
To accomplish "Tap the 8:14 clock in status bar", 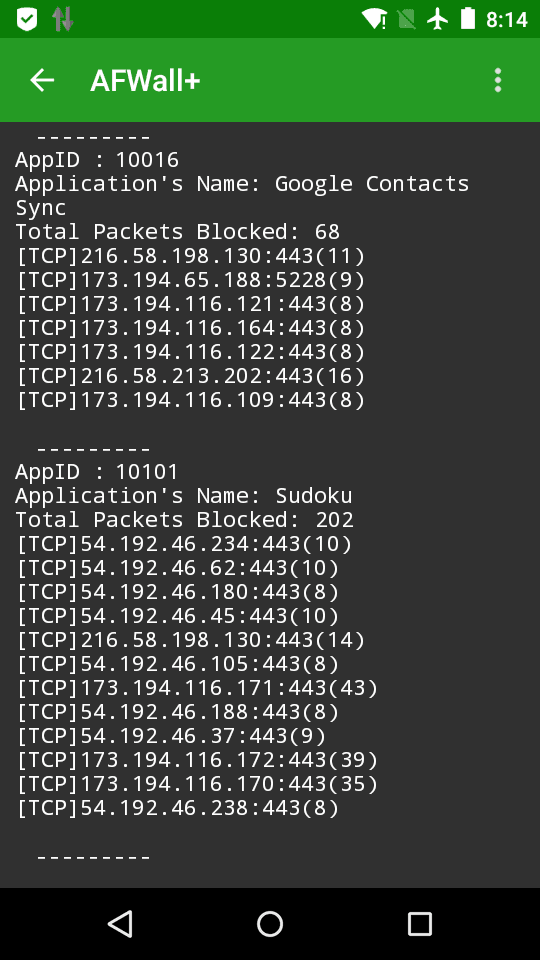I will (507, 20).
